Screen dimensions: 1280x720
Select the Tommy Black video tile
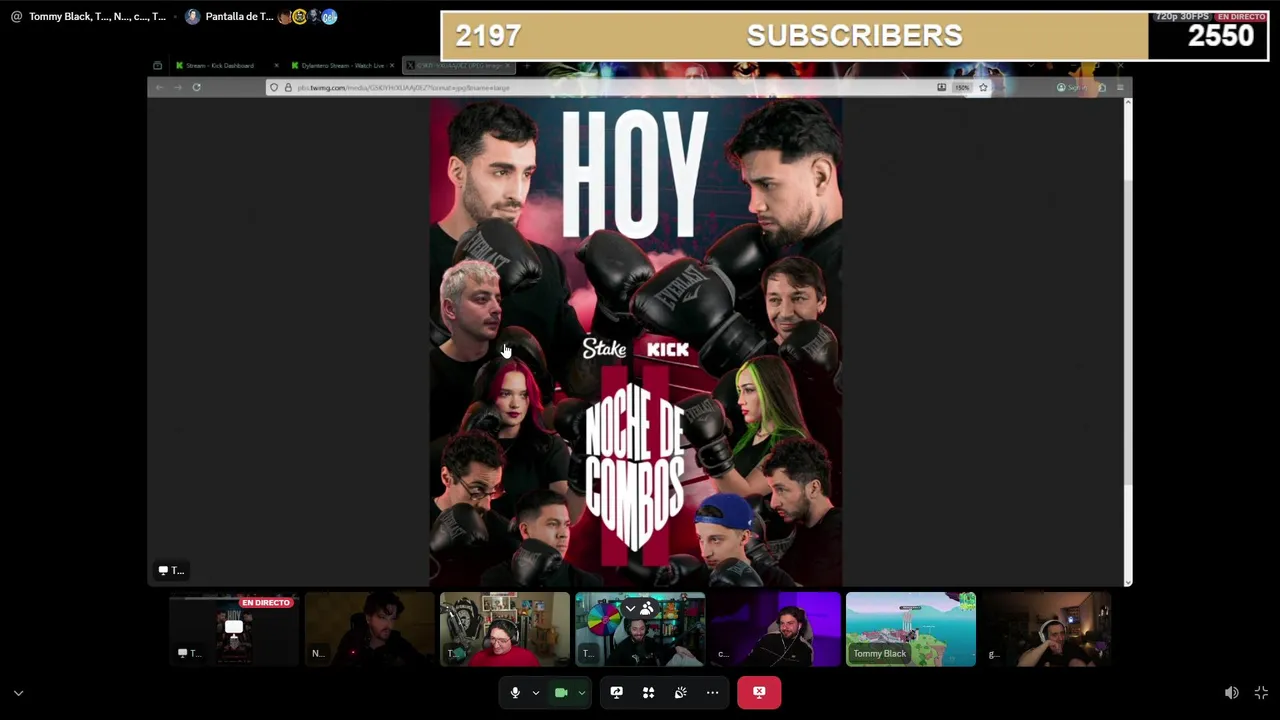[911, 629]
